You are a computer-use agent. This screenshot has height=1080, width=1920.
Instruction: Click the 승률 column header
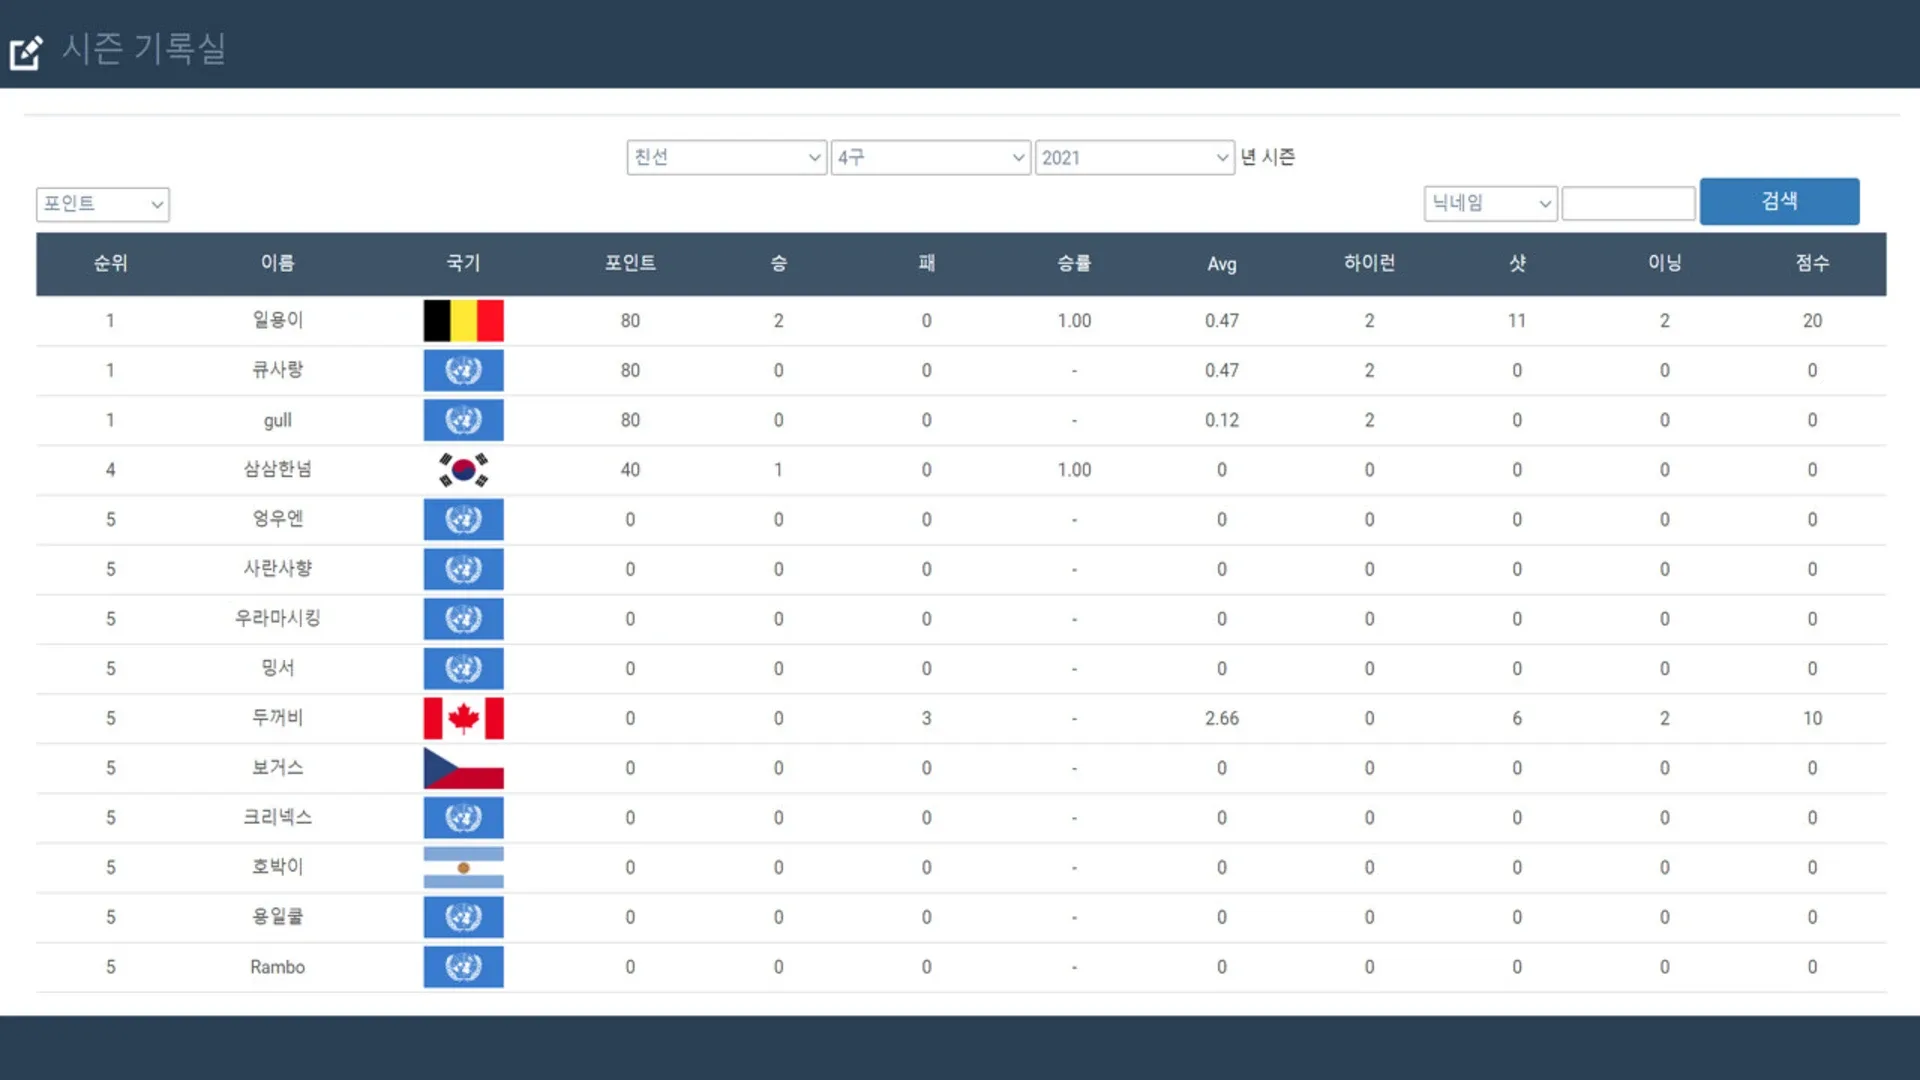(1074, 263)
